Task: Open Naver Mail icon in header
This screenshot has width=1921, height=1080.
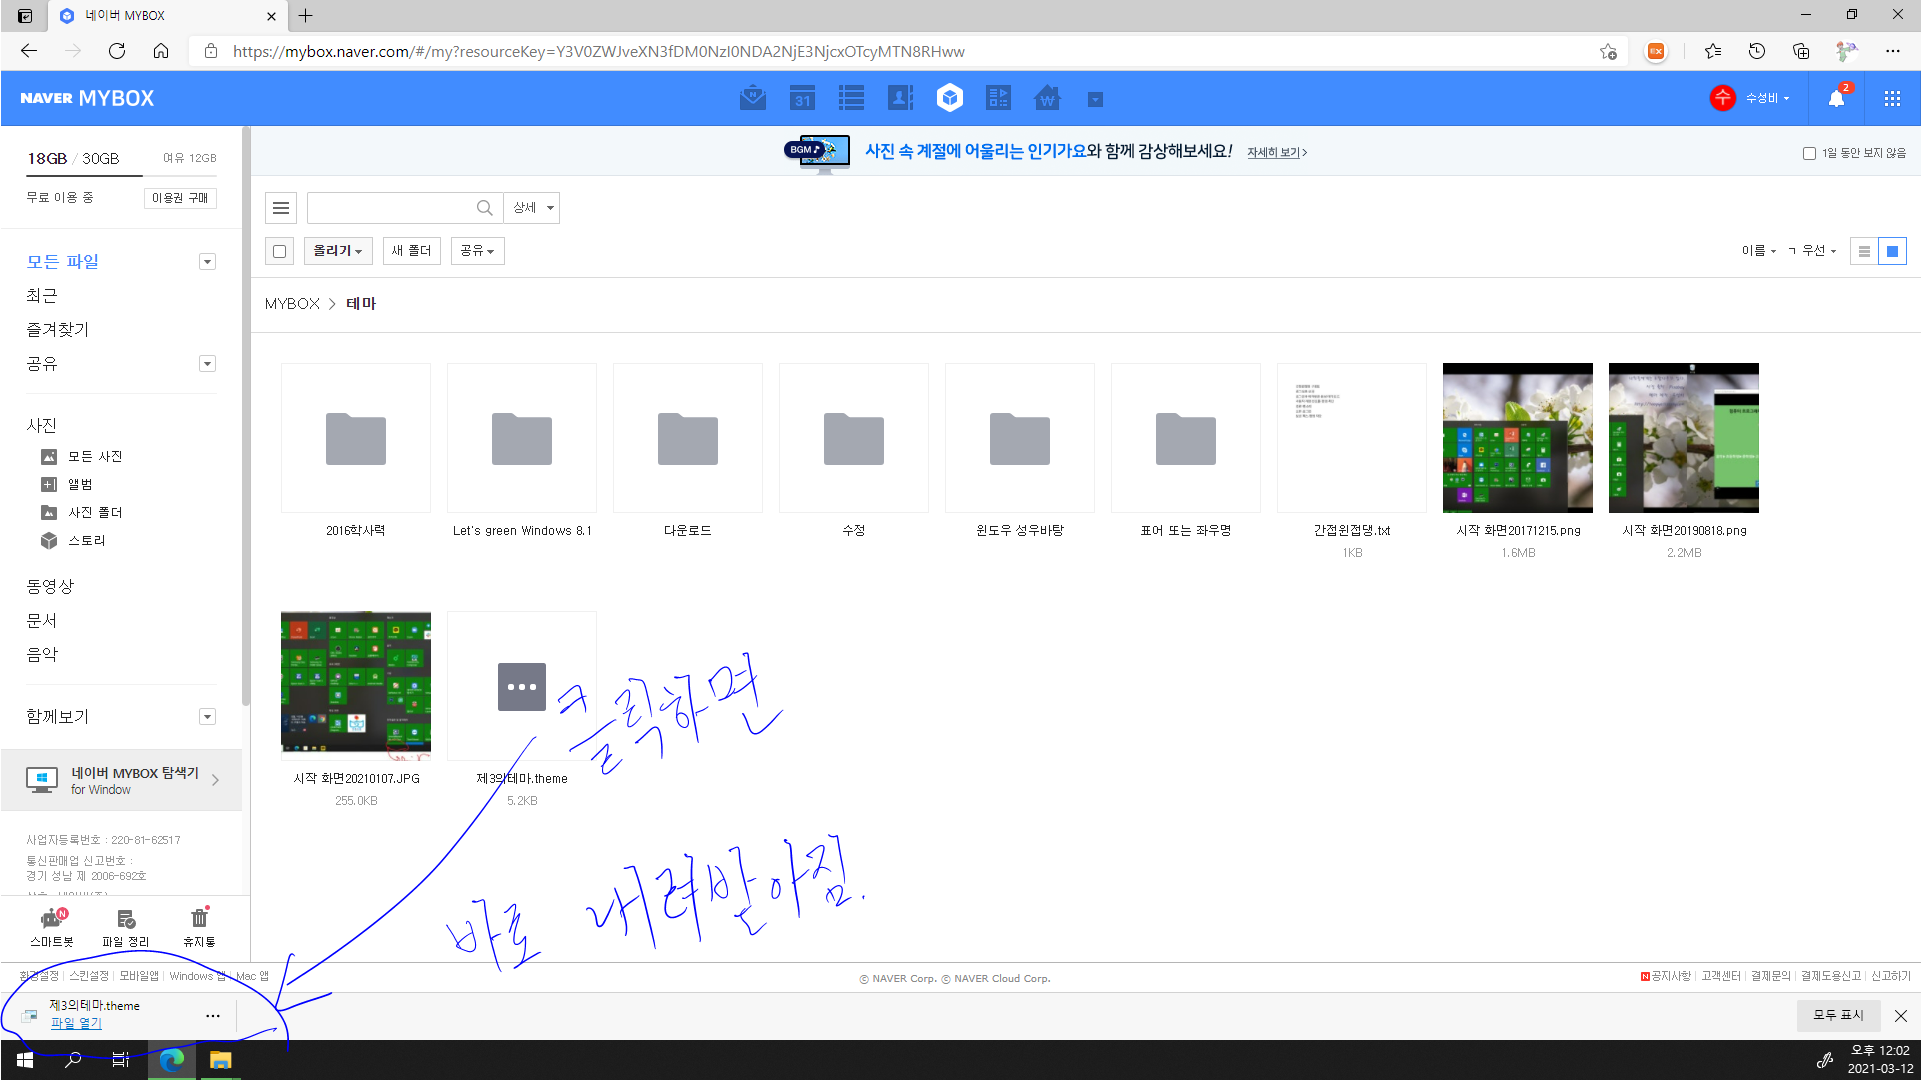Action: (x=752, y=98)
